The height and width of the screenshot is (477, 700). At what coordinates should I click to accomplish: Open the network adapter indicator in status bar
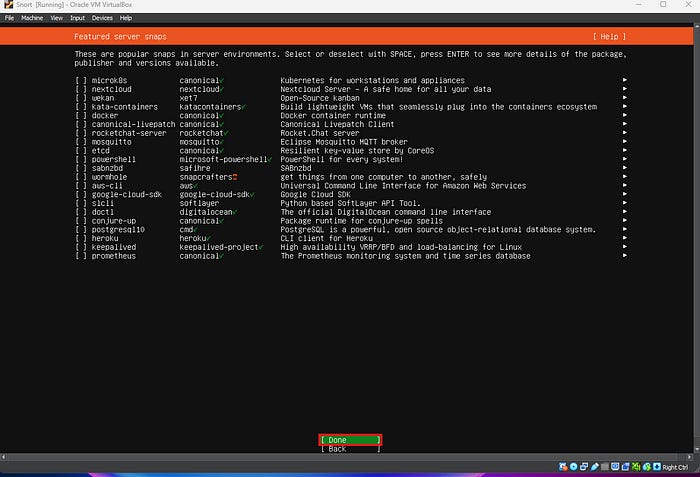tap(584, 467)
